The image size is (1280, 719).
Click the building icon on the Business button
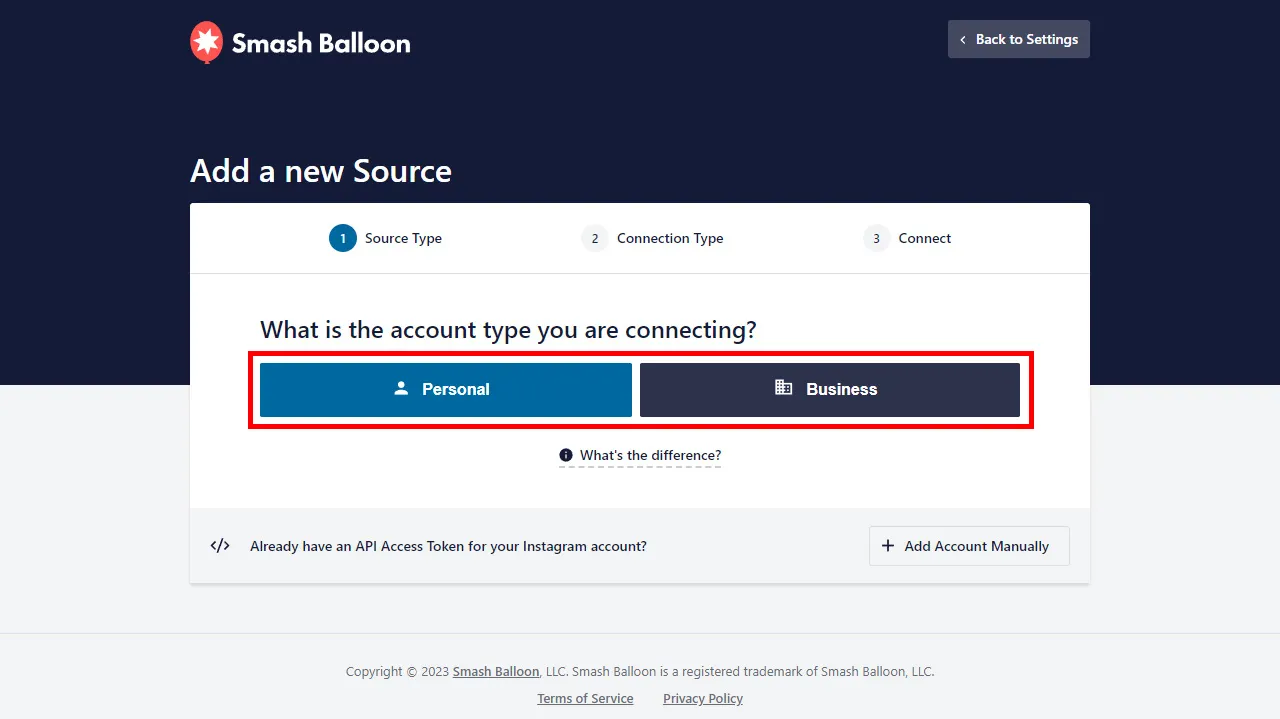784,388
